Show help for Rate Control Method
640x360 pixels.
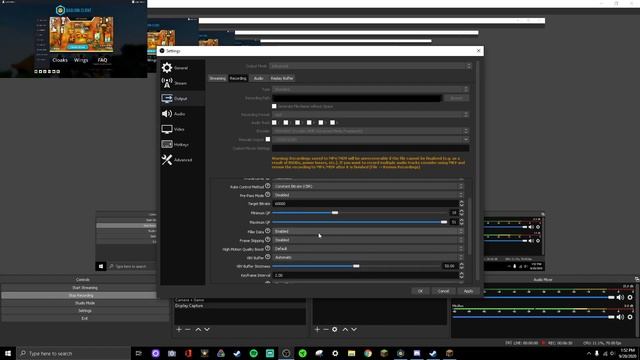coord(268,186)
